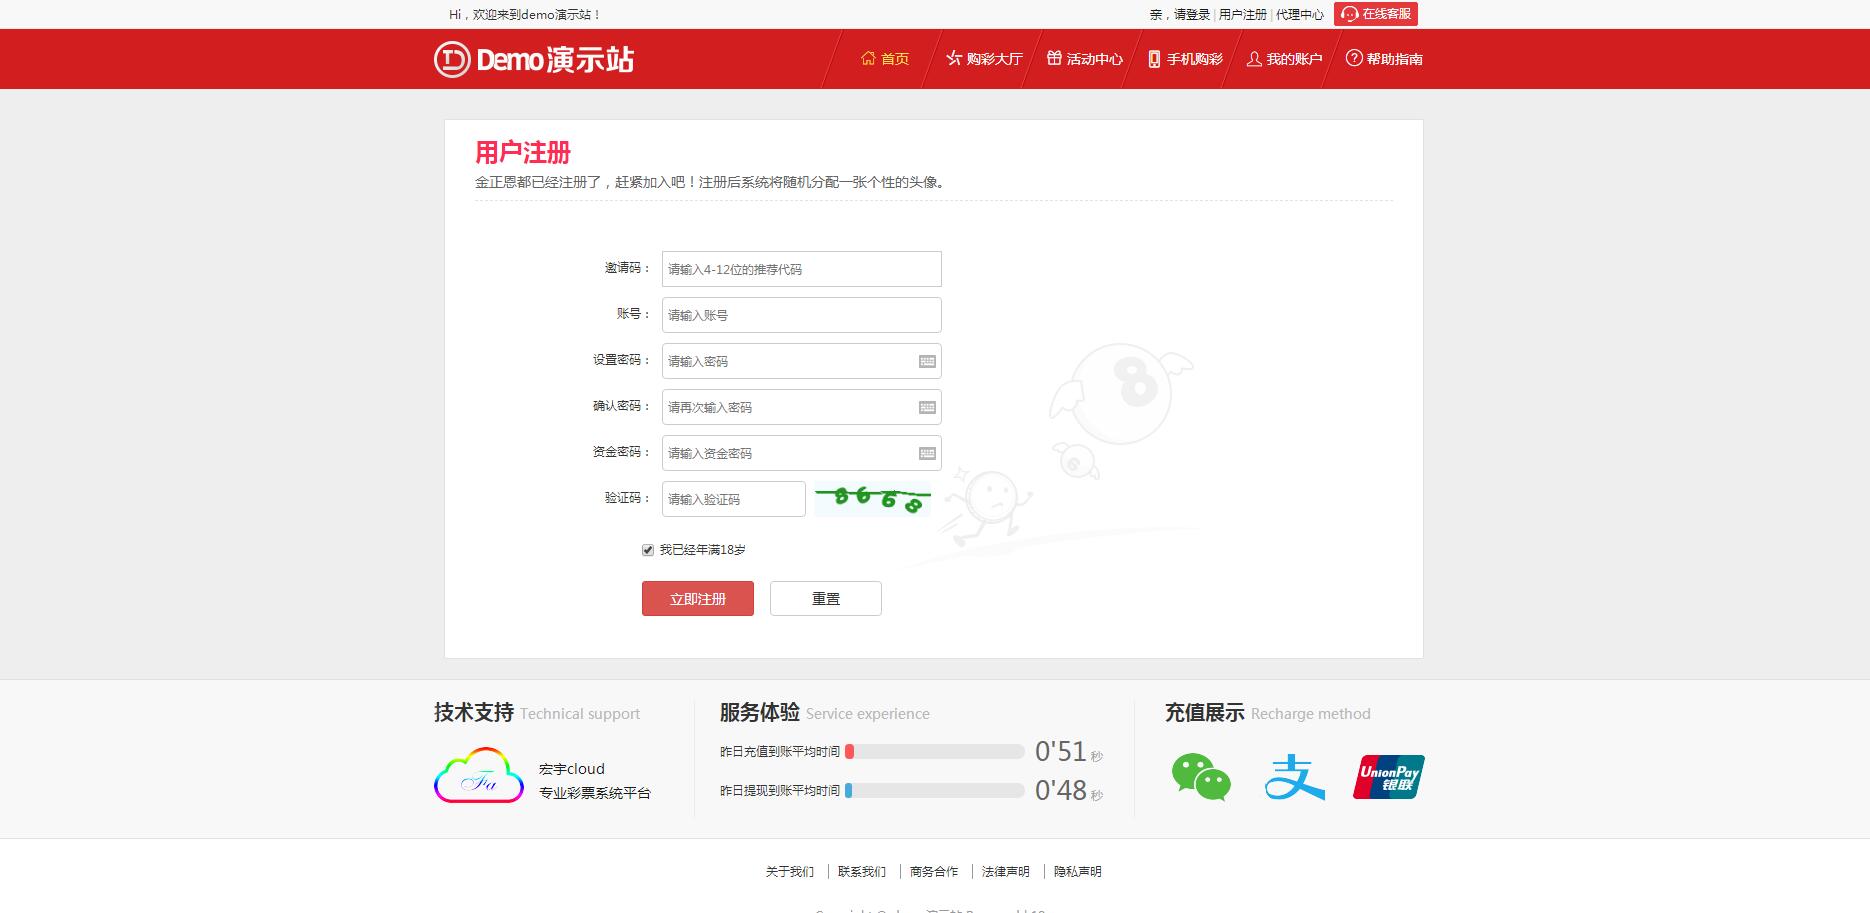
Task: Open 我的账户 navigation item
Action: [x=1285, y=59]
